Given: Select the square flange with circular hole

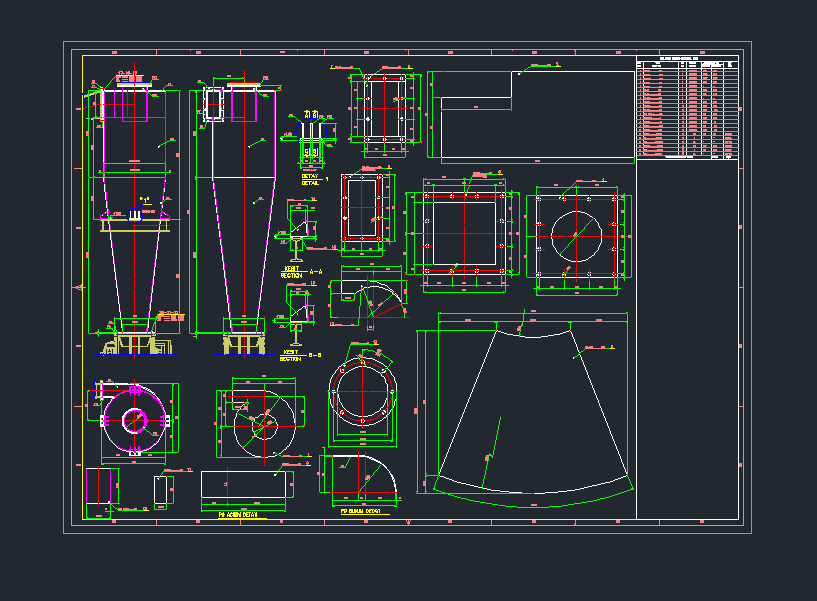Looking at the screenshot, I should (x=579, y=238).
